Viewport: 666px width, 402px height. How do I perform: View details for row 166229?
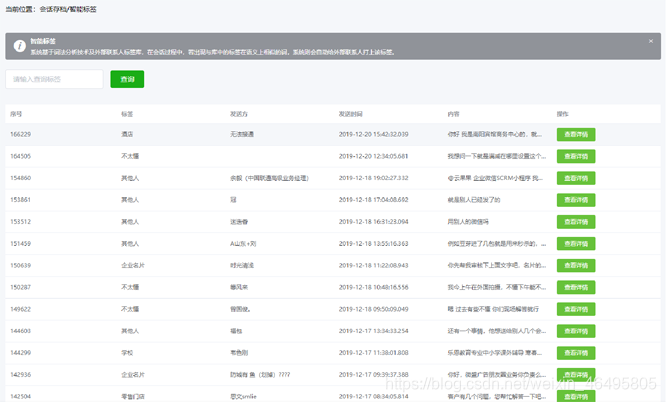coord(576,134)
